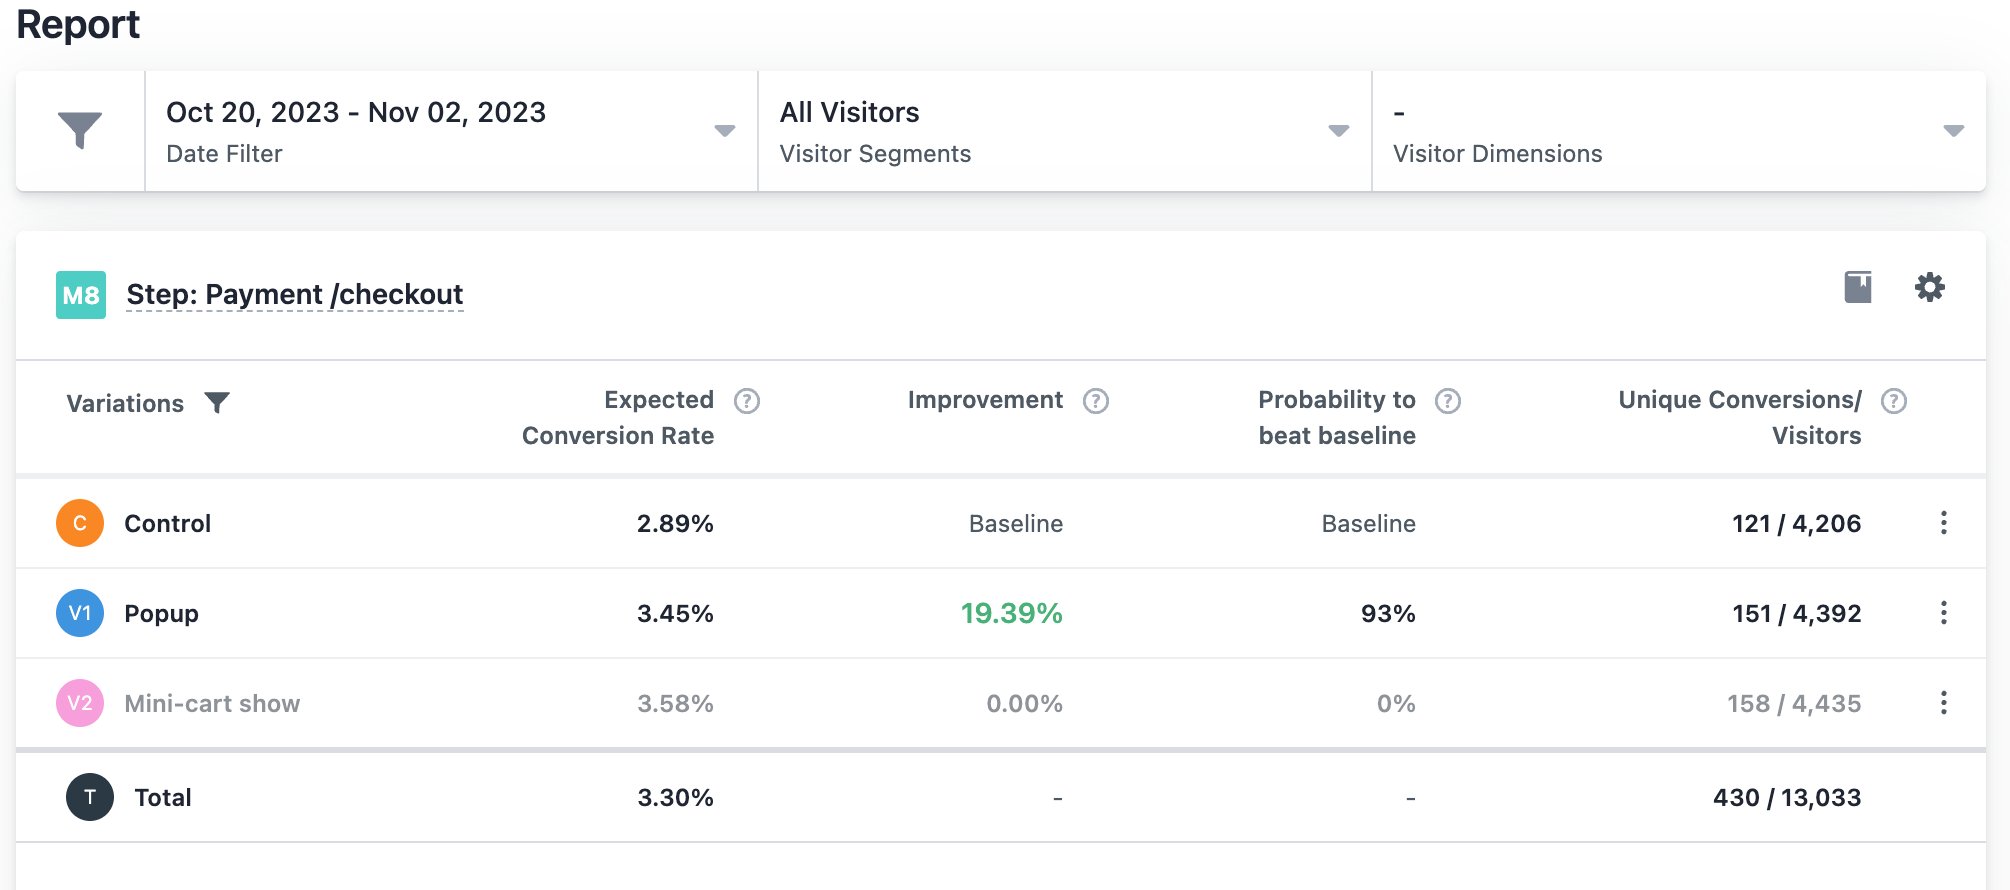Click the blue V1 Popup badge
The image size is (2010, 890).
(80, 613)
